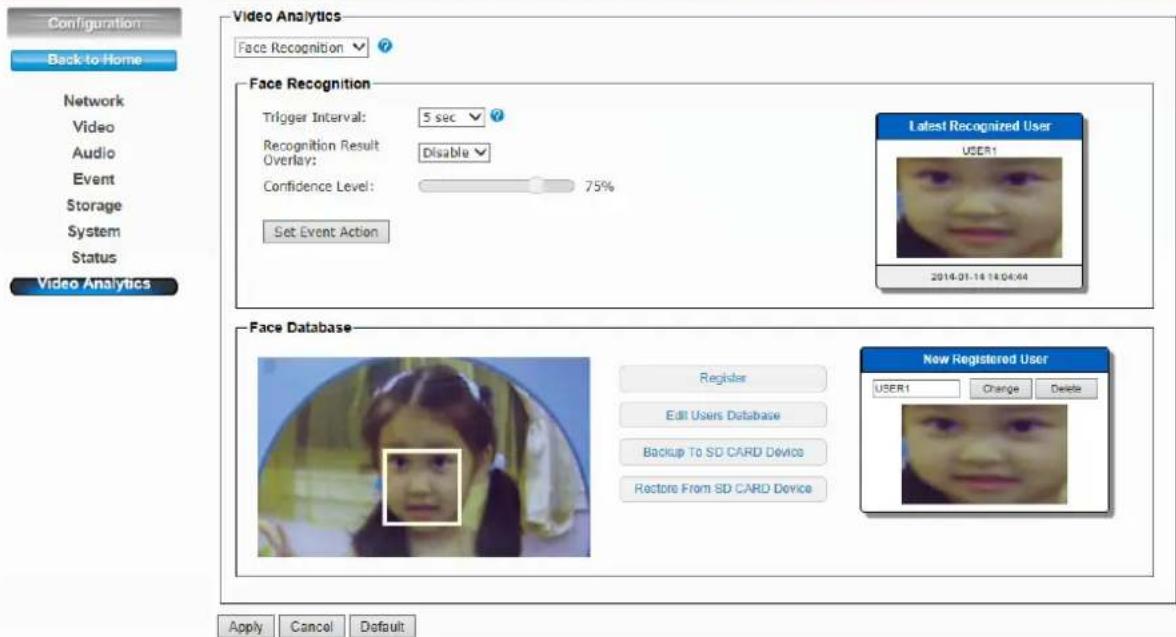Open the Storage settings page

click(94, 206)
